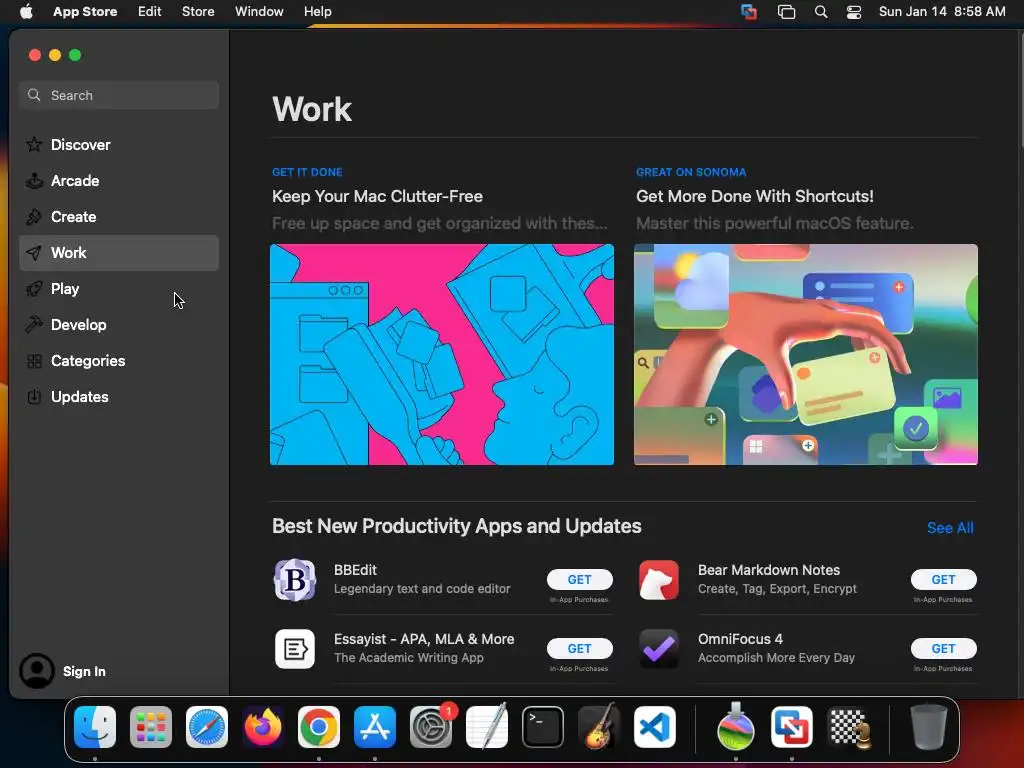Open System Settings from the Dock
Screen dimensions: 1024x768
point(431,727)
